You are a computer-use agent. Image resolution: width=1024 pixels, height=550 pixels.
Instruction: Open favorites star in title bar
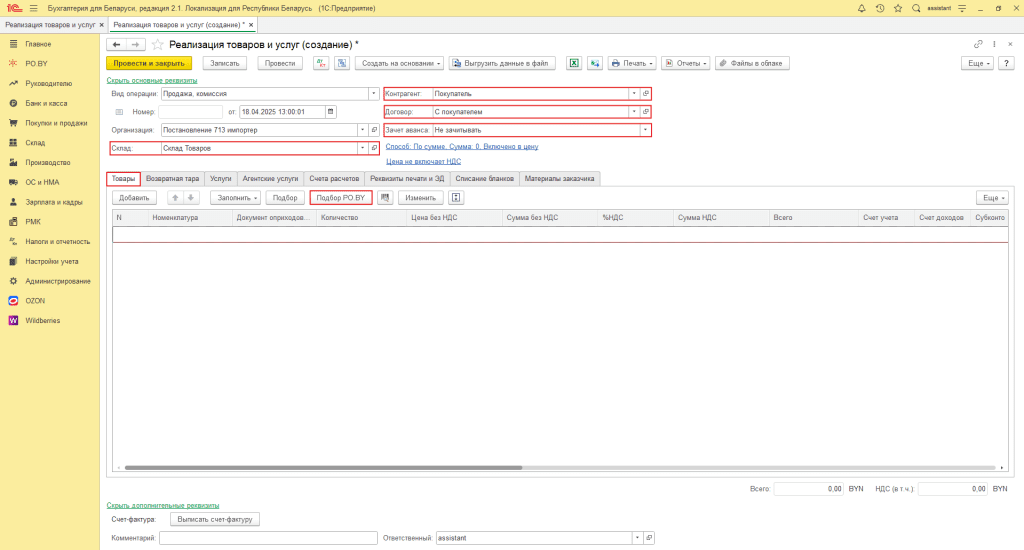[898, 8]
